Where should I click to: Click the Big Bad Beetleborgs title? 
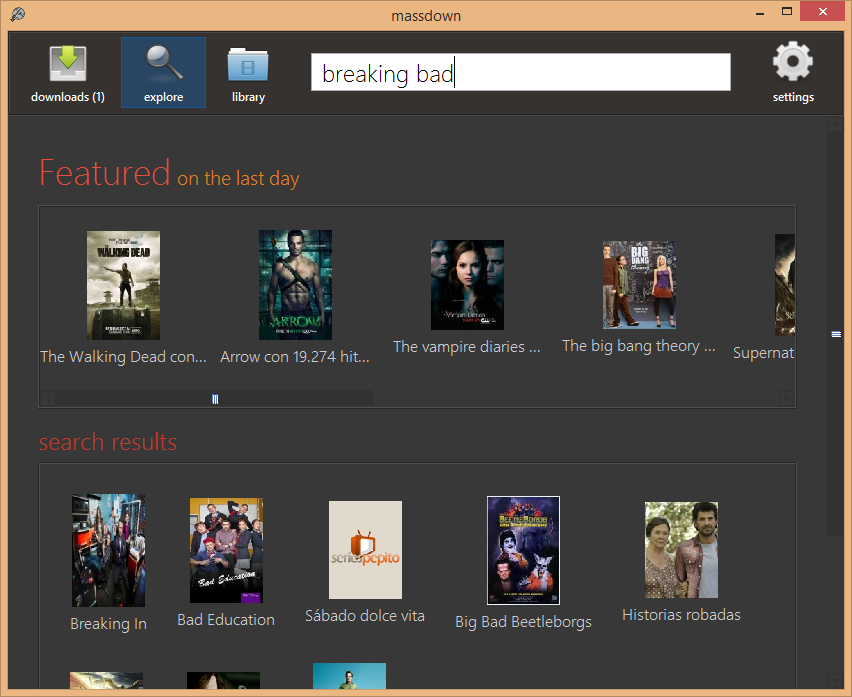pyautogui.click(x=523, y=621)
